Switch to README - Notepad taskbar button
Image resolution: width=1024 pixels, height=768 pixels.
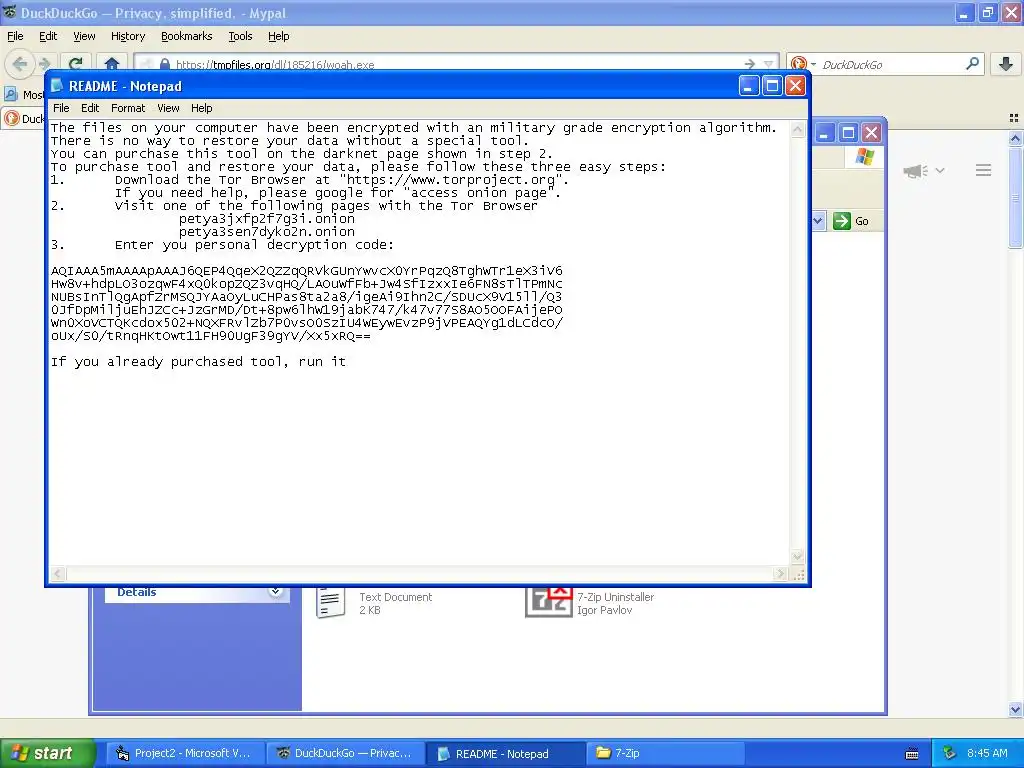pos(506,753)
